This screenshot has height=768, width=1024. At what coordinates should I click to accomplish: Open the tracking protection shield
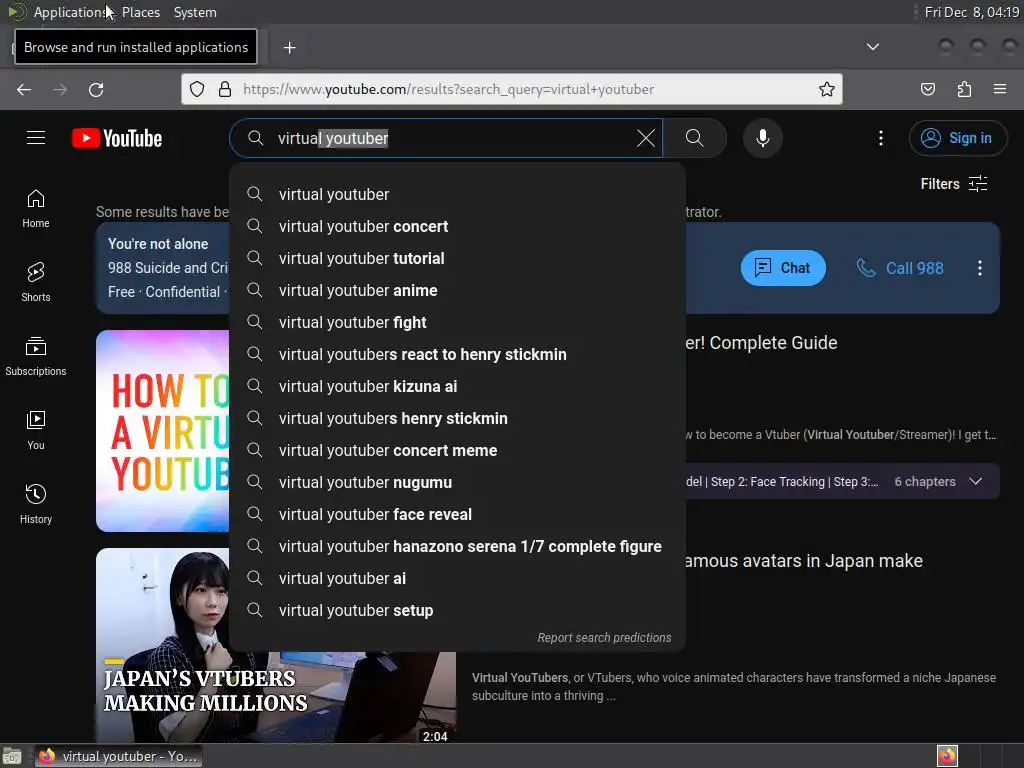pyautogui.click(x=197, y=89)
